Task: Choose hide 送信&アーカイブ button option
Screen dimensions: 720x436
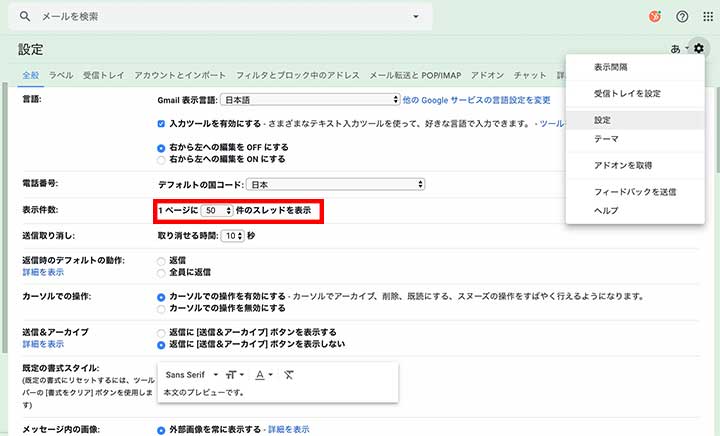Action: (161, 345)
